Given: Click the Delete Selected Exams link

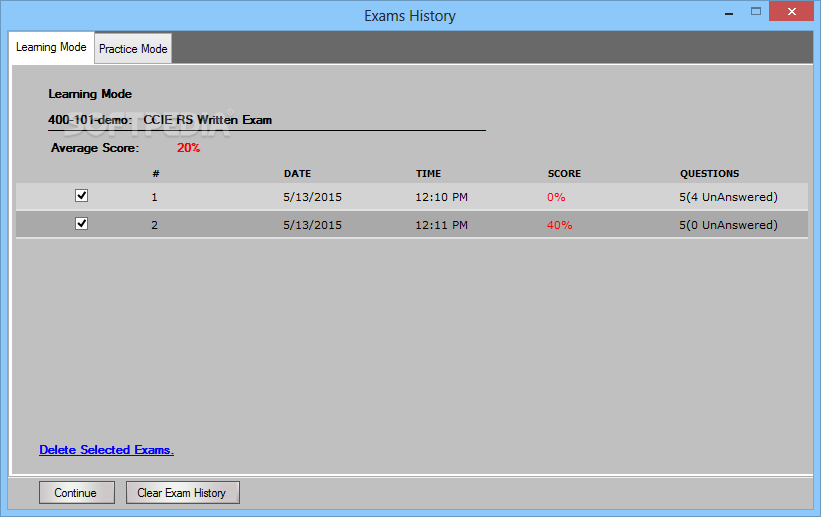Looking at the screenshot, I should 106,450.
